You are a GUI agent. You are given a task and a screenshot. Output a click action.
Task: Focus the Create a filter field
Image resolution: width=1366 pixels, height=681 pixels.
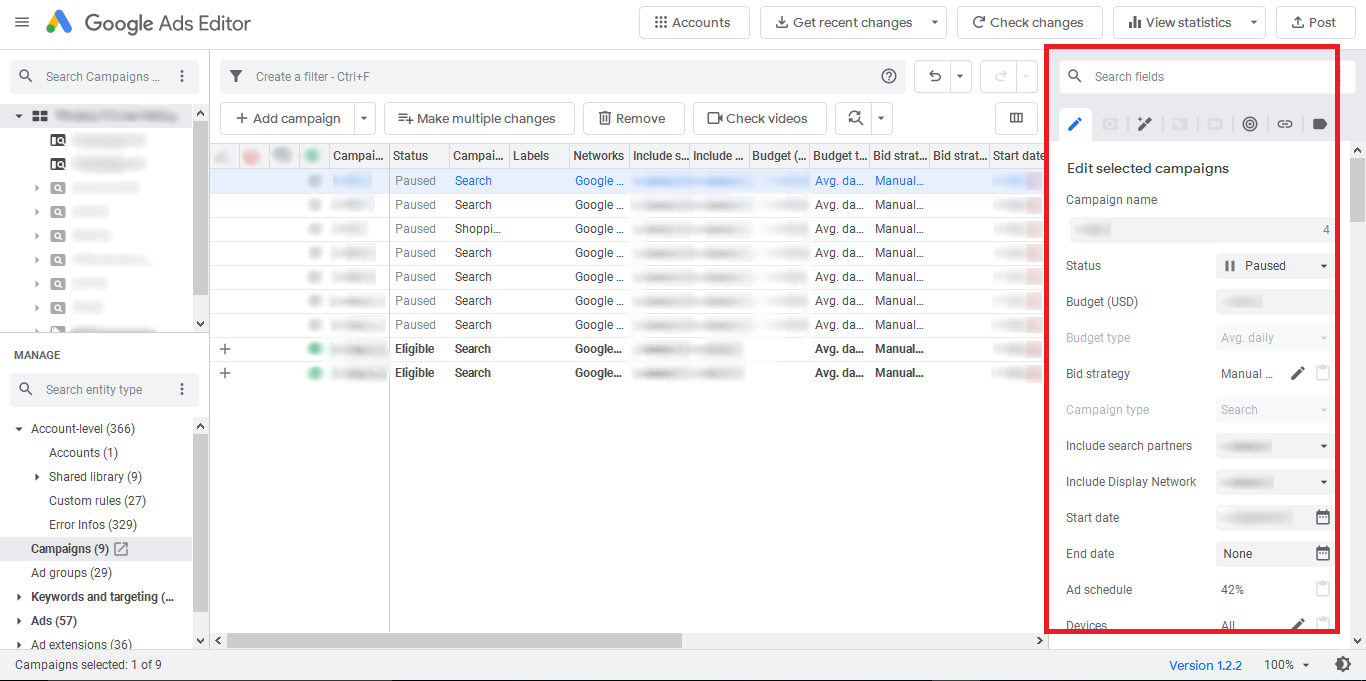(565, 76)
